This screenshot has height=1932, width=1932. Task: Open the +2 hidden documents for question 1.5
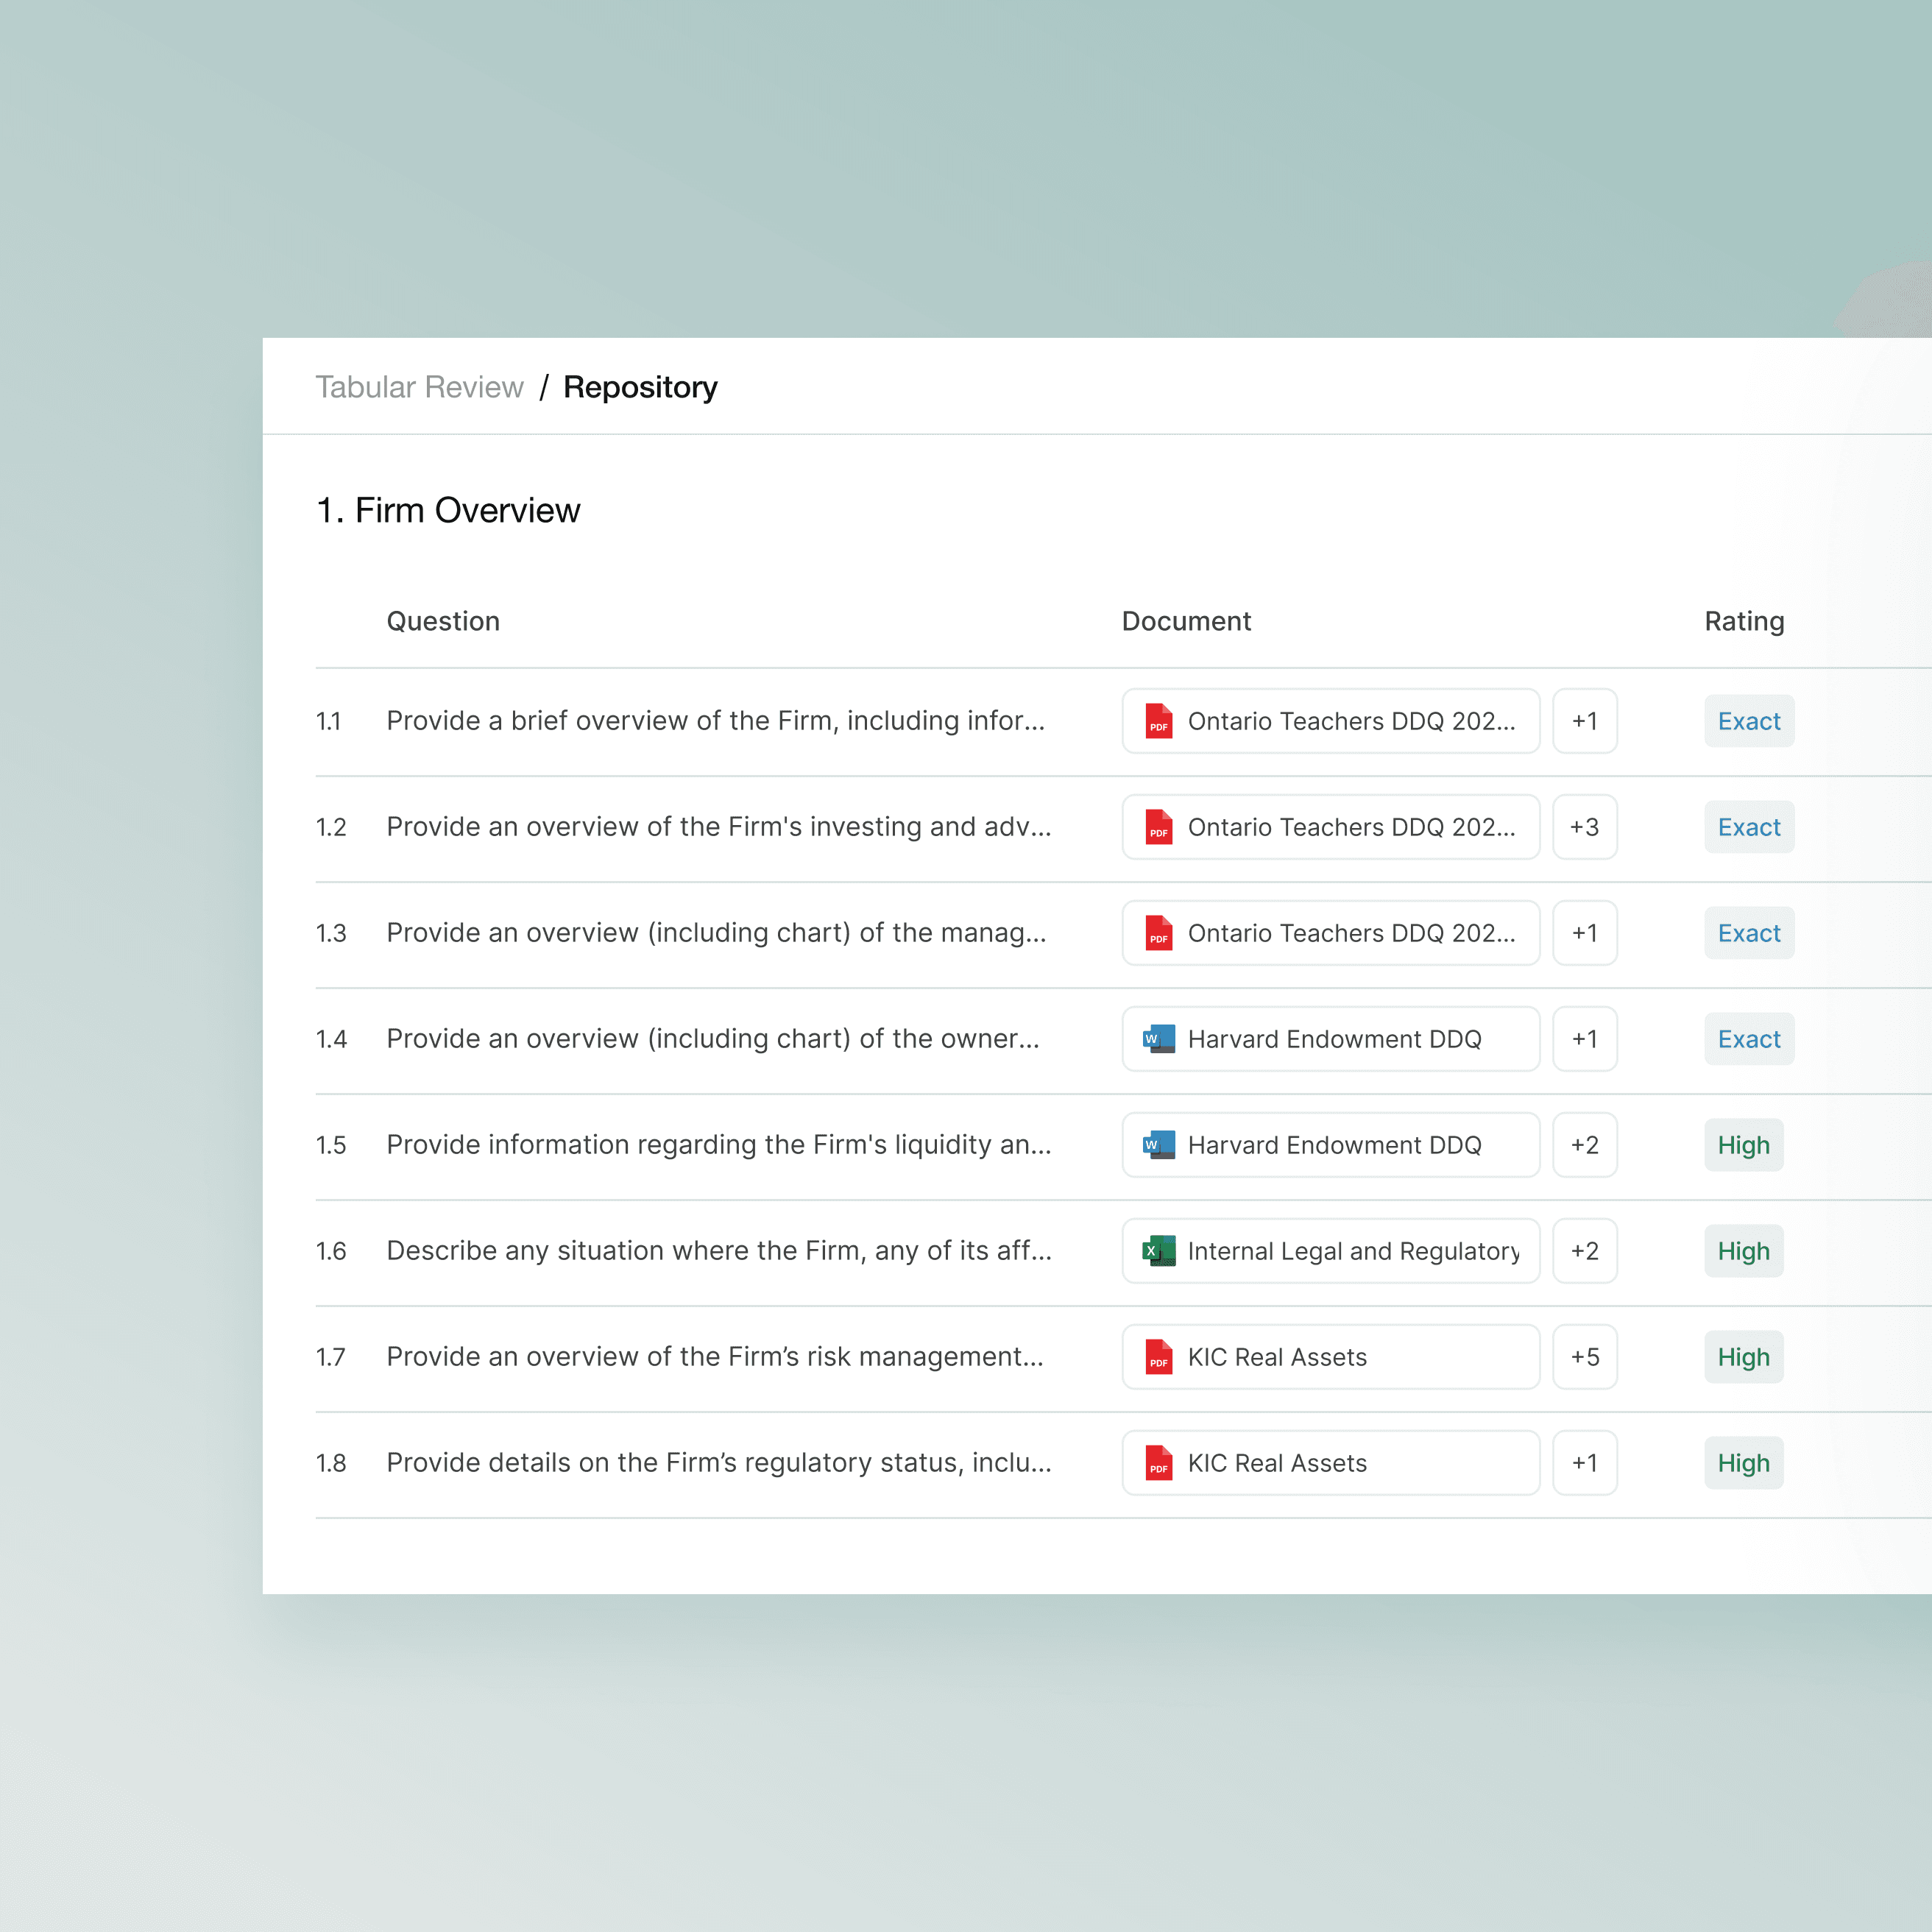(1585, 1145)
